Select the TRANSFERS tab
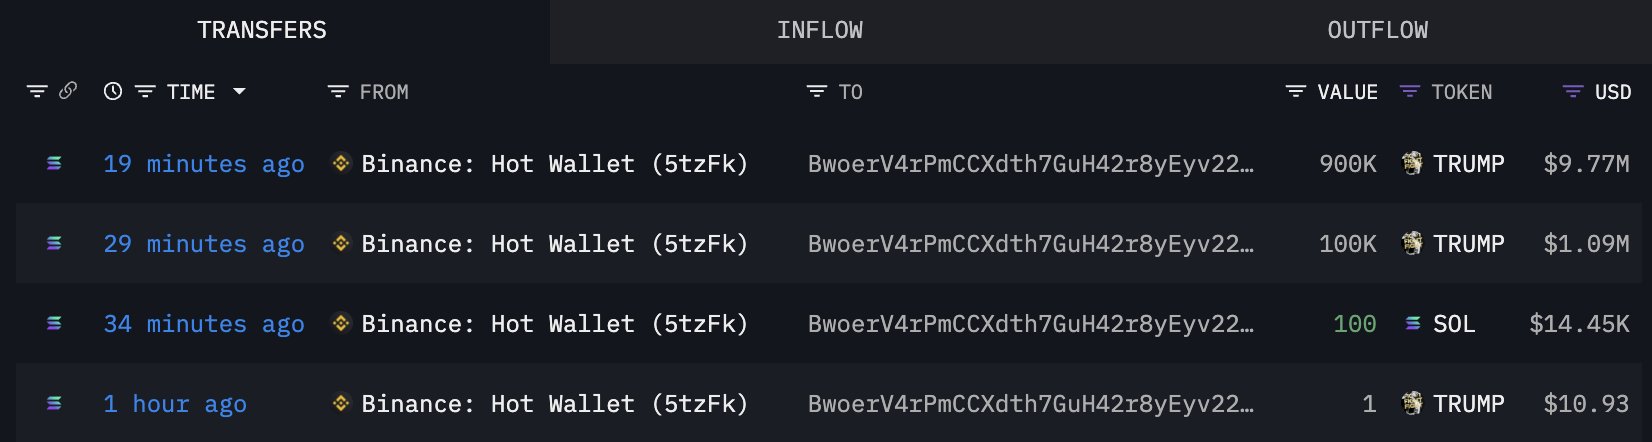1652x442 pixels. [262, 31]
